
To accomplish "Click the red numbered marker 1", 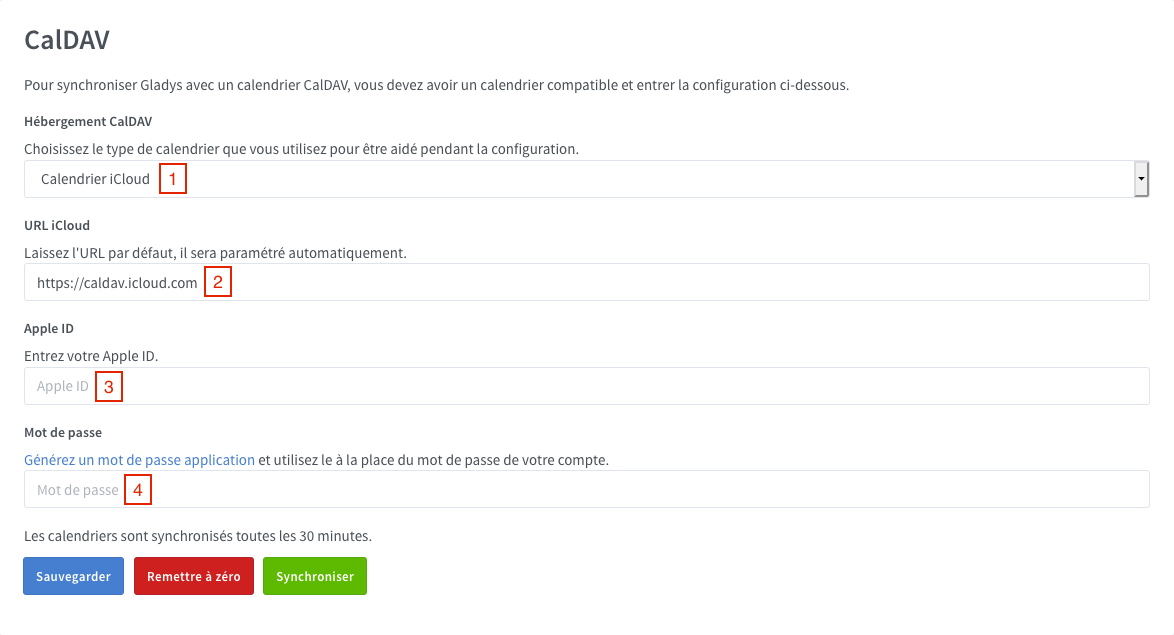I will [x=173, y=180].
